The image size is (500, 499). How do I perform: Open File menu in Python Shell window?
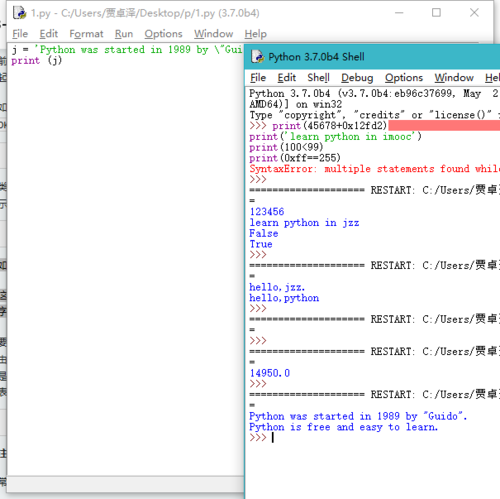point(258,78)
